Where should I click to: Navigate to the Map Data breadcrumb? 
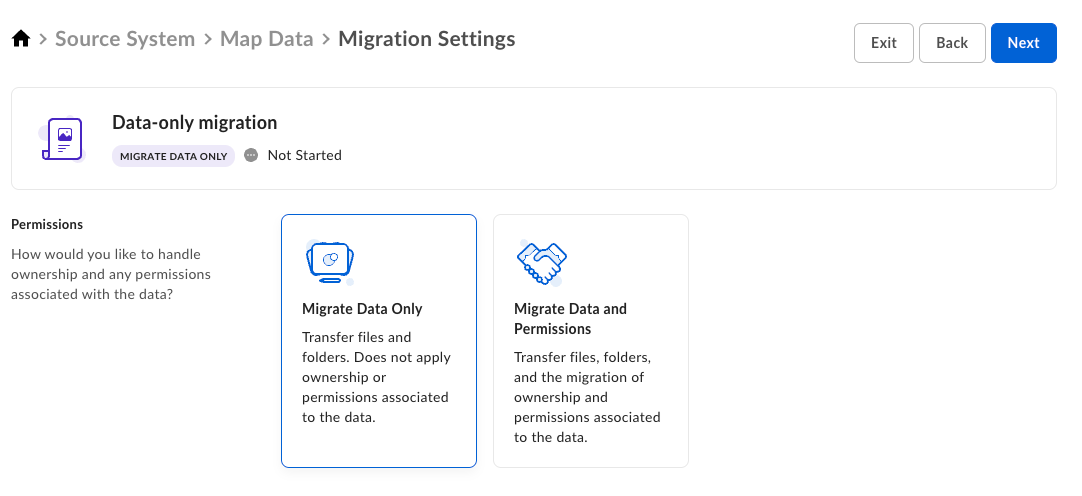266,40
